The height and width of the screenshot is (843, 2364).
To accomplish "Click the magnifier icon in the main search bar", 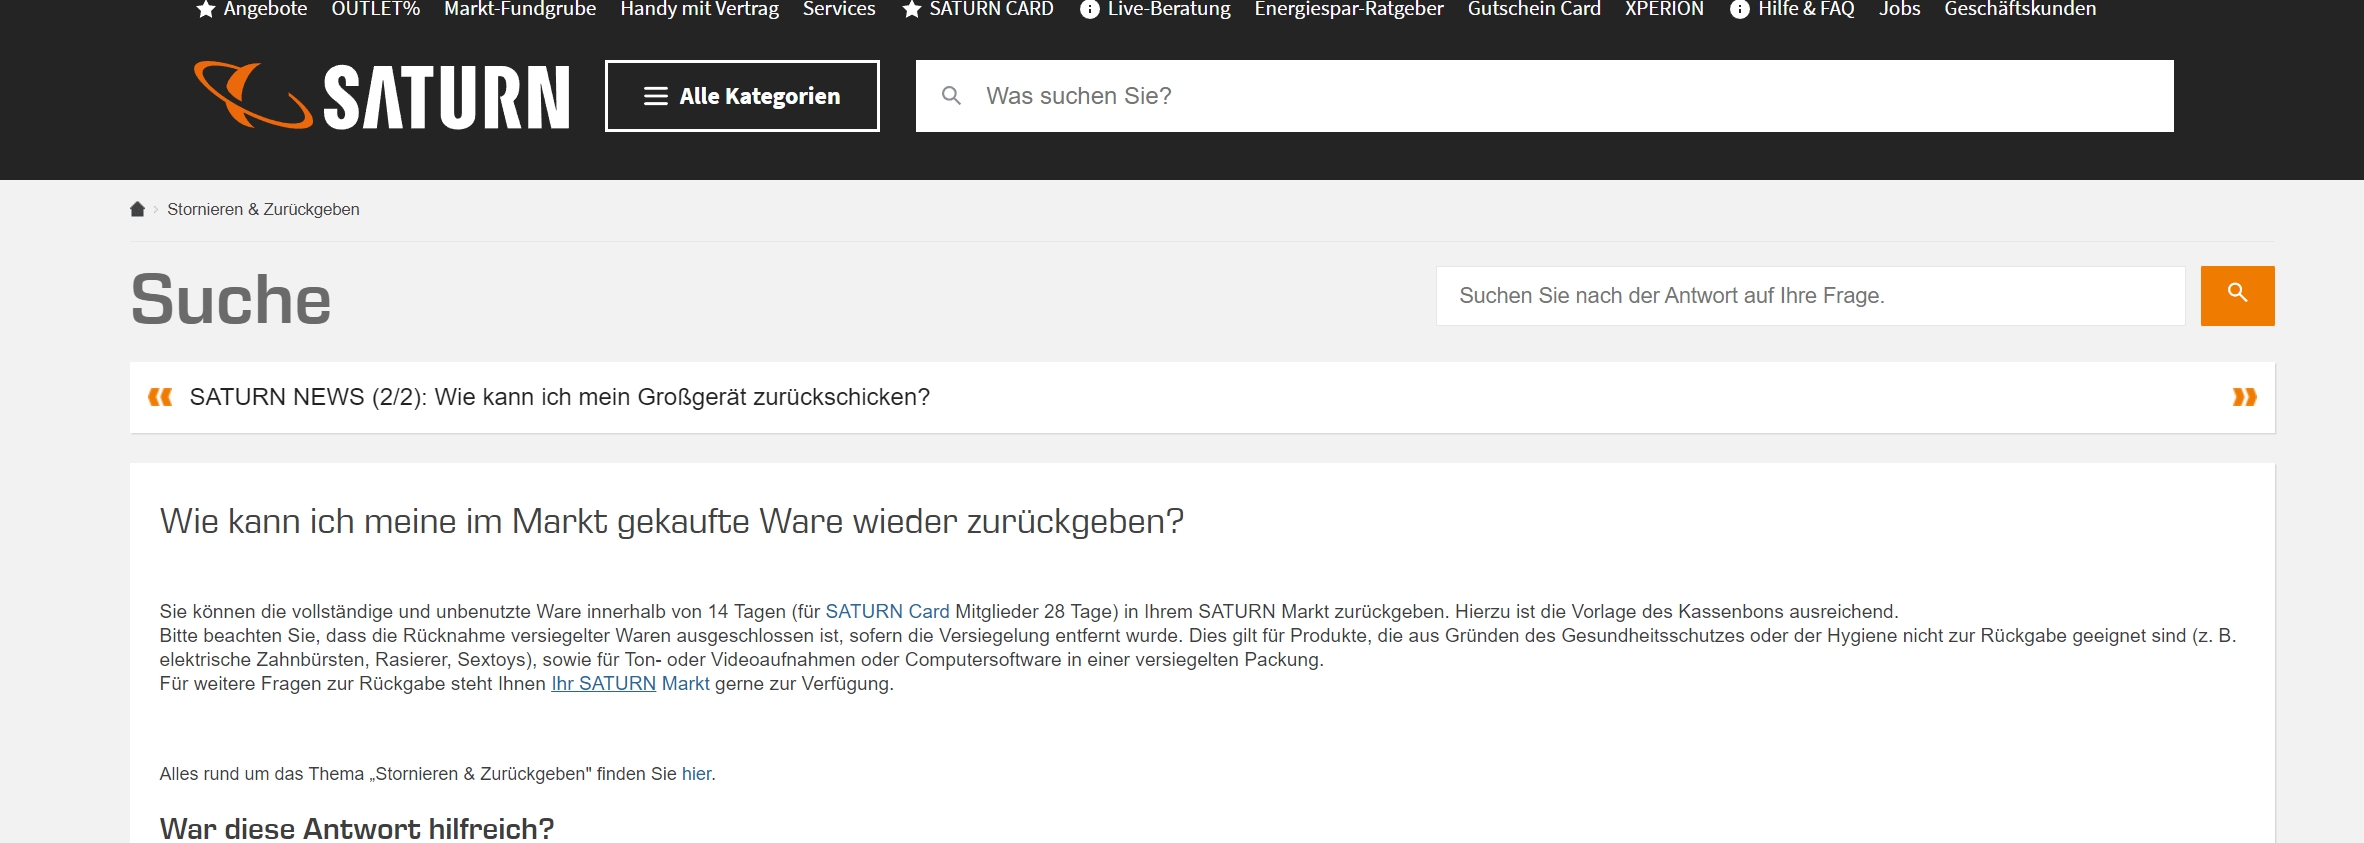I will pos(951,96).
